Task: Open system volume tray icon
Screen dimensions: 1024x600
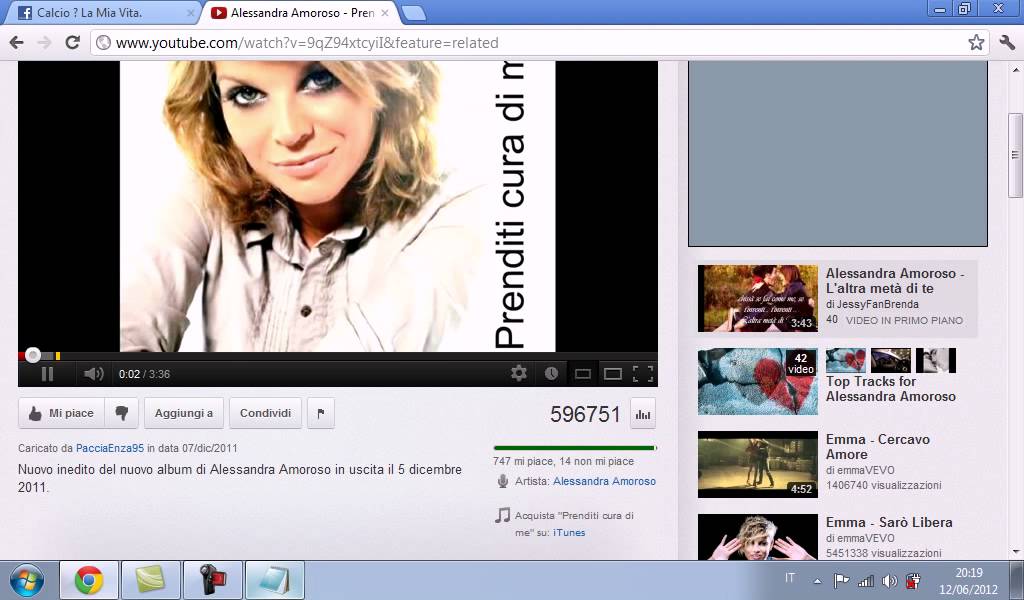Action: point(889,580)
